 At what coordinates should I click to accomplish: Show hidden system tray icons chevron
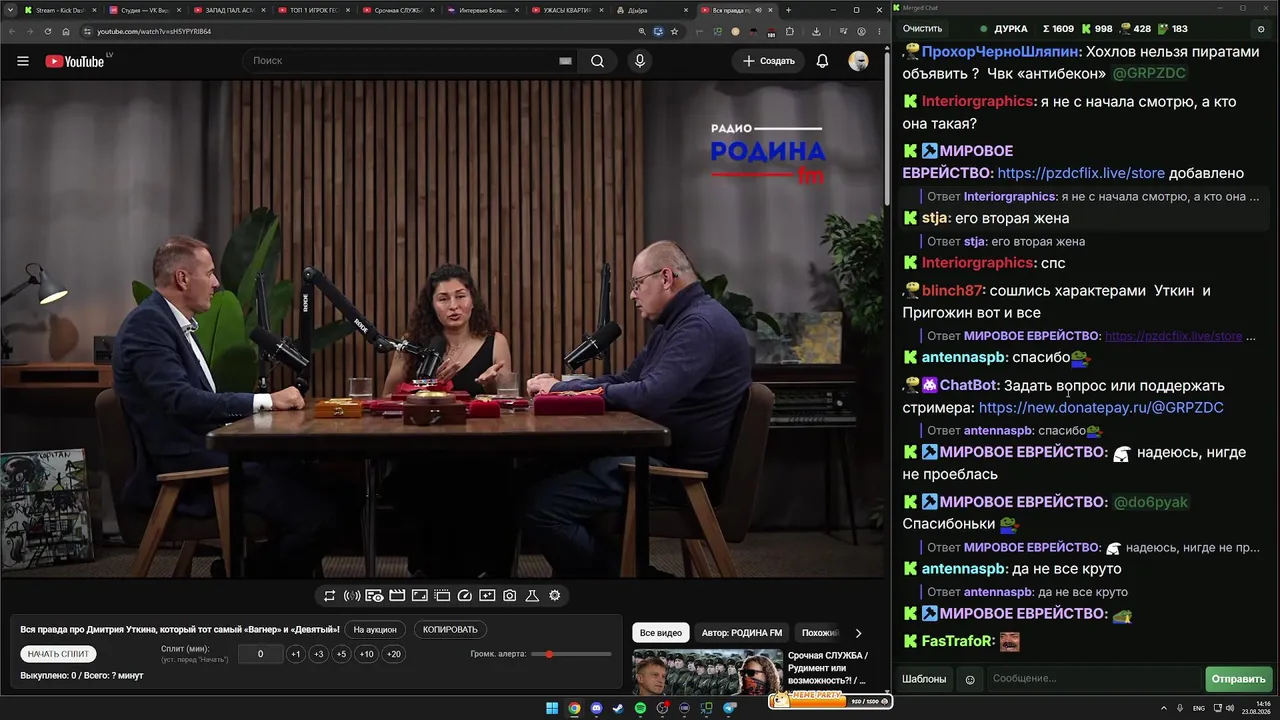click(x=1166, y=708)
